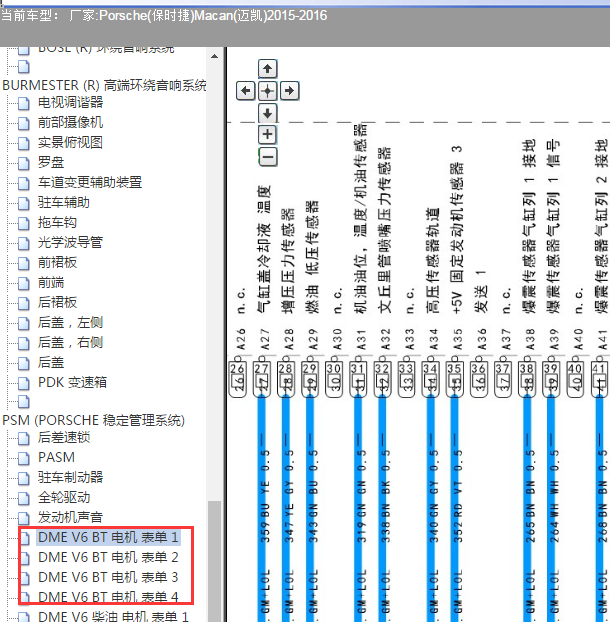This screenshot has height=622, width=610.
Task: Select the 前端 entry
Action: [x=51, y=282]
